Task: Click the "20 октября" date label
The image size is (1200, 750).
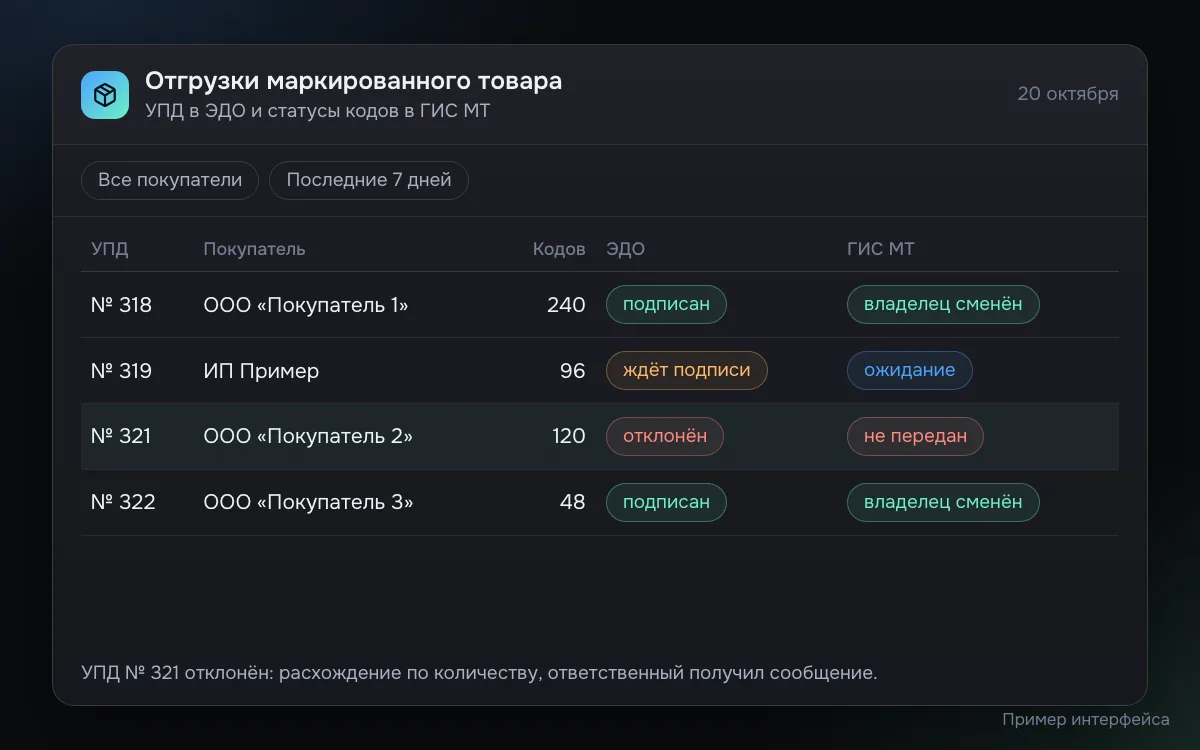Action: [x=1068, y=94]
